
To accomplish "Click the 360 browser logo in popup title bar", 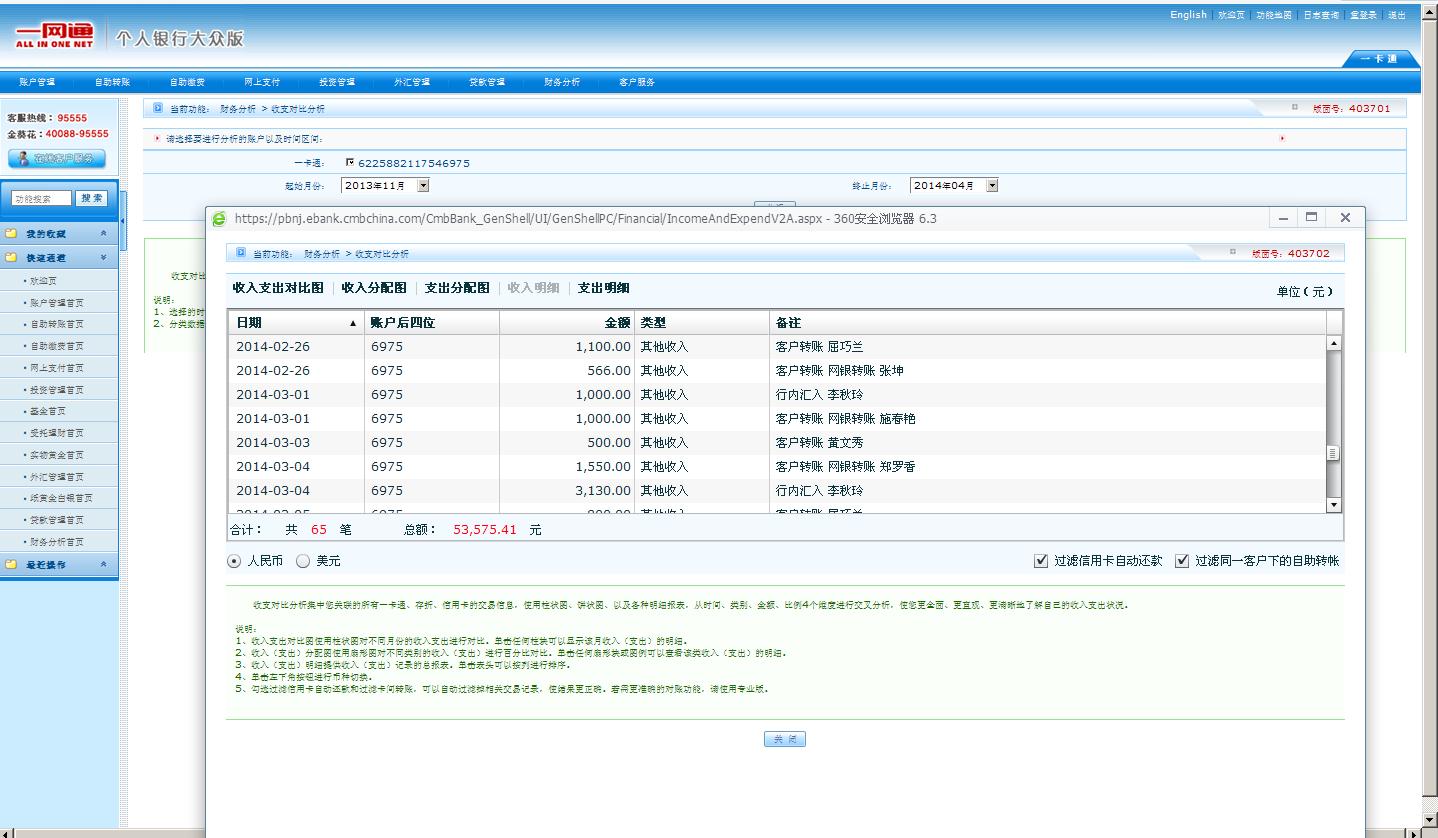I will [x=219, y=219].
